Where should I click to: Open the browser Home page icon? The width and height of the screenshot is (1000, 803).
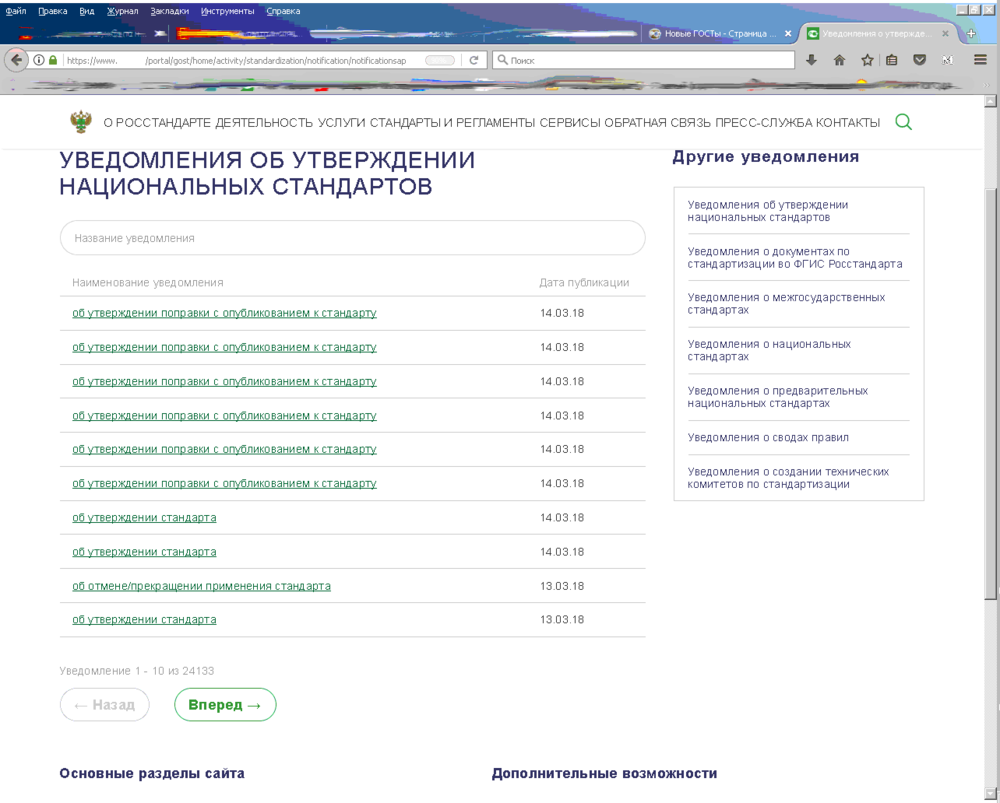(838, 60)
